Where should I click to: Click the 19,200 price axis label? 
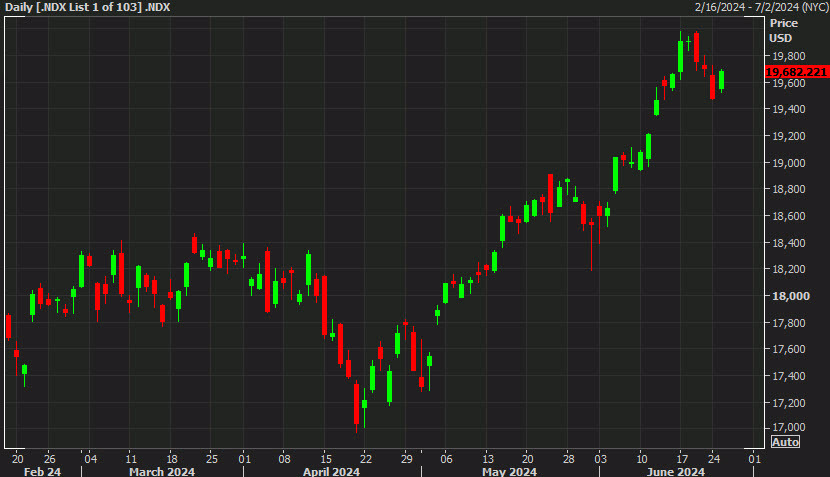coord(789,136)
